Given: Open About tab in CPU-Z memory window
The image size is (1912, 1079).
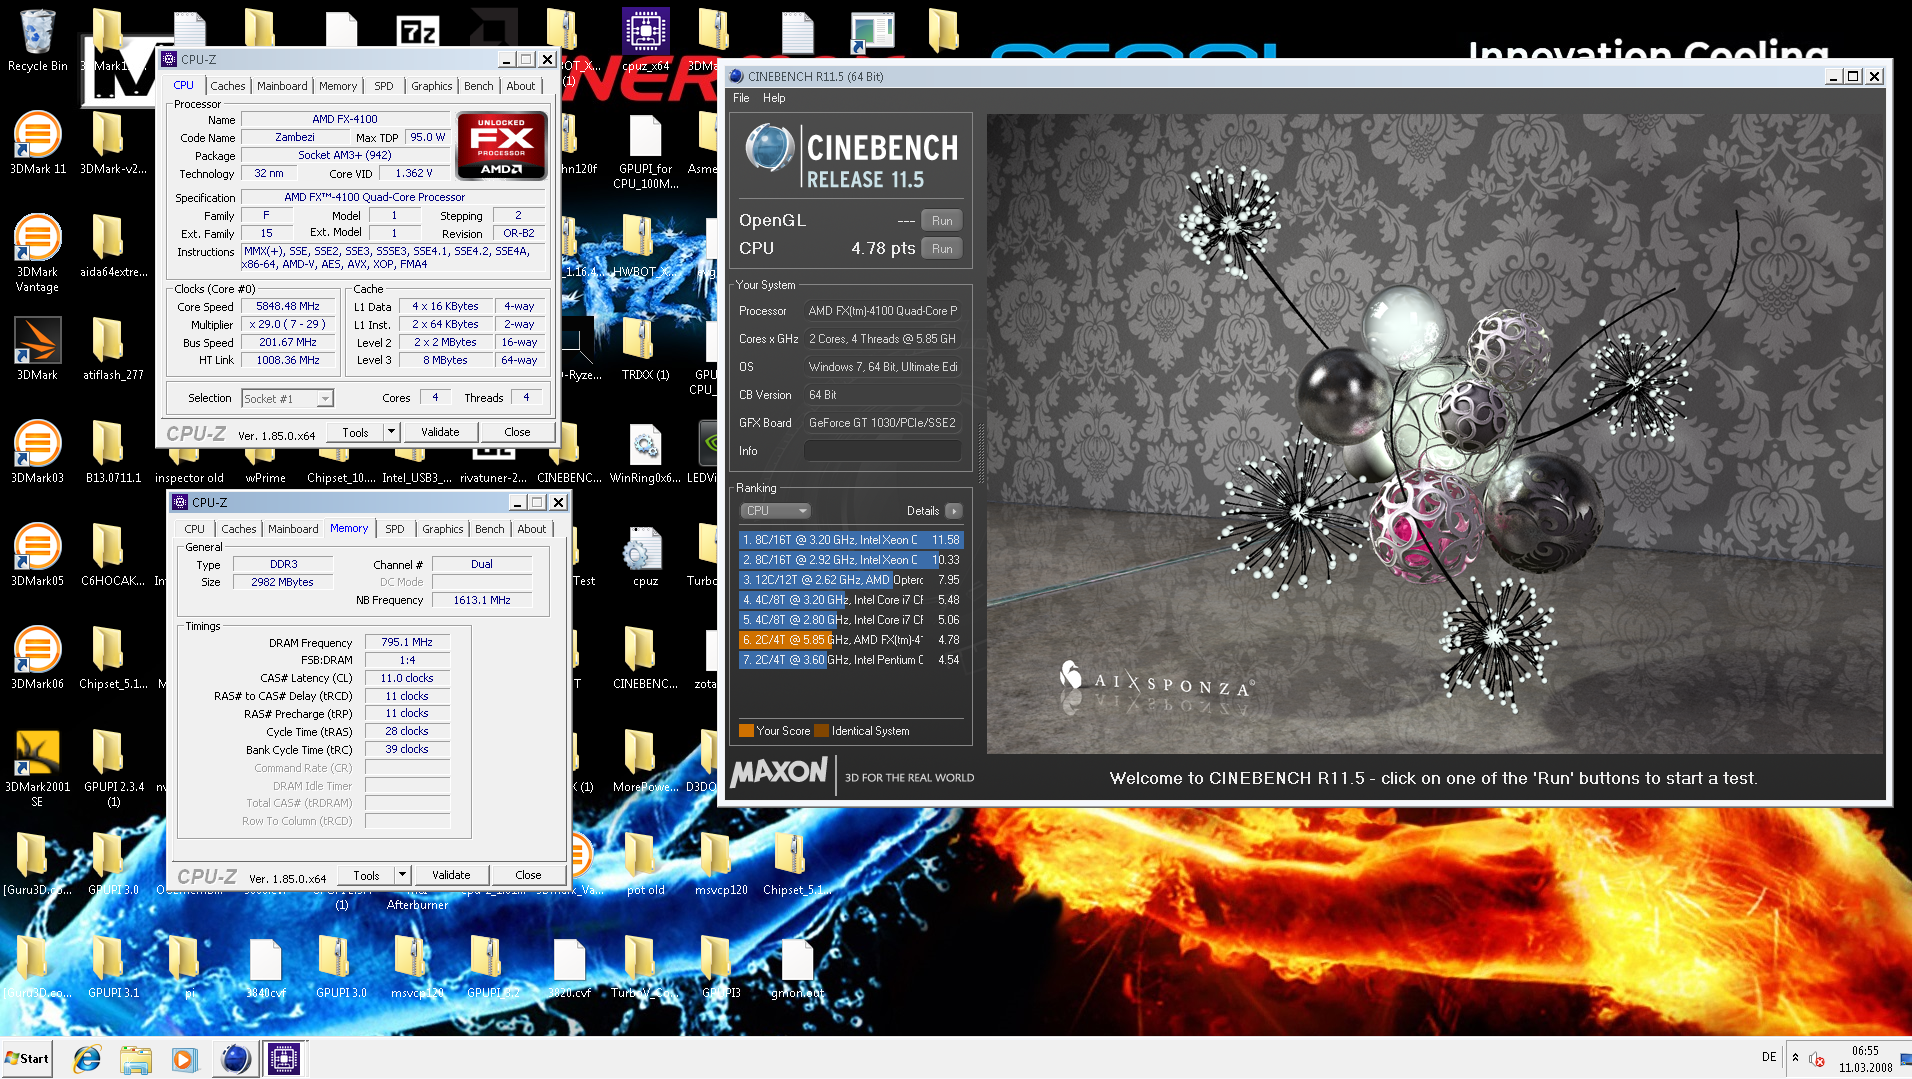Looking at the screenshot, I should click(x=532, y=529).
